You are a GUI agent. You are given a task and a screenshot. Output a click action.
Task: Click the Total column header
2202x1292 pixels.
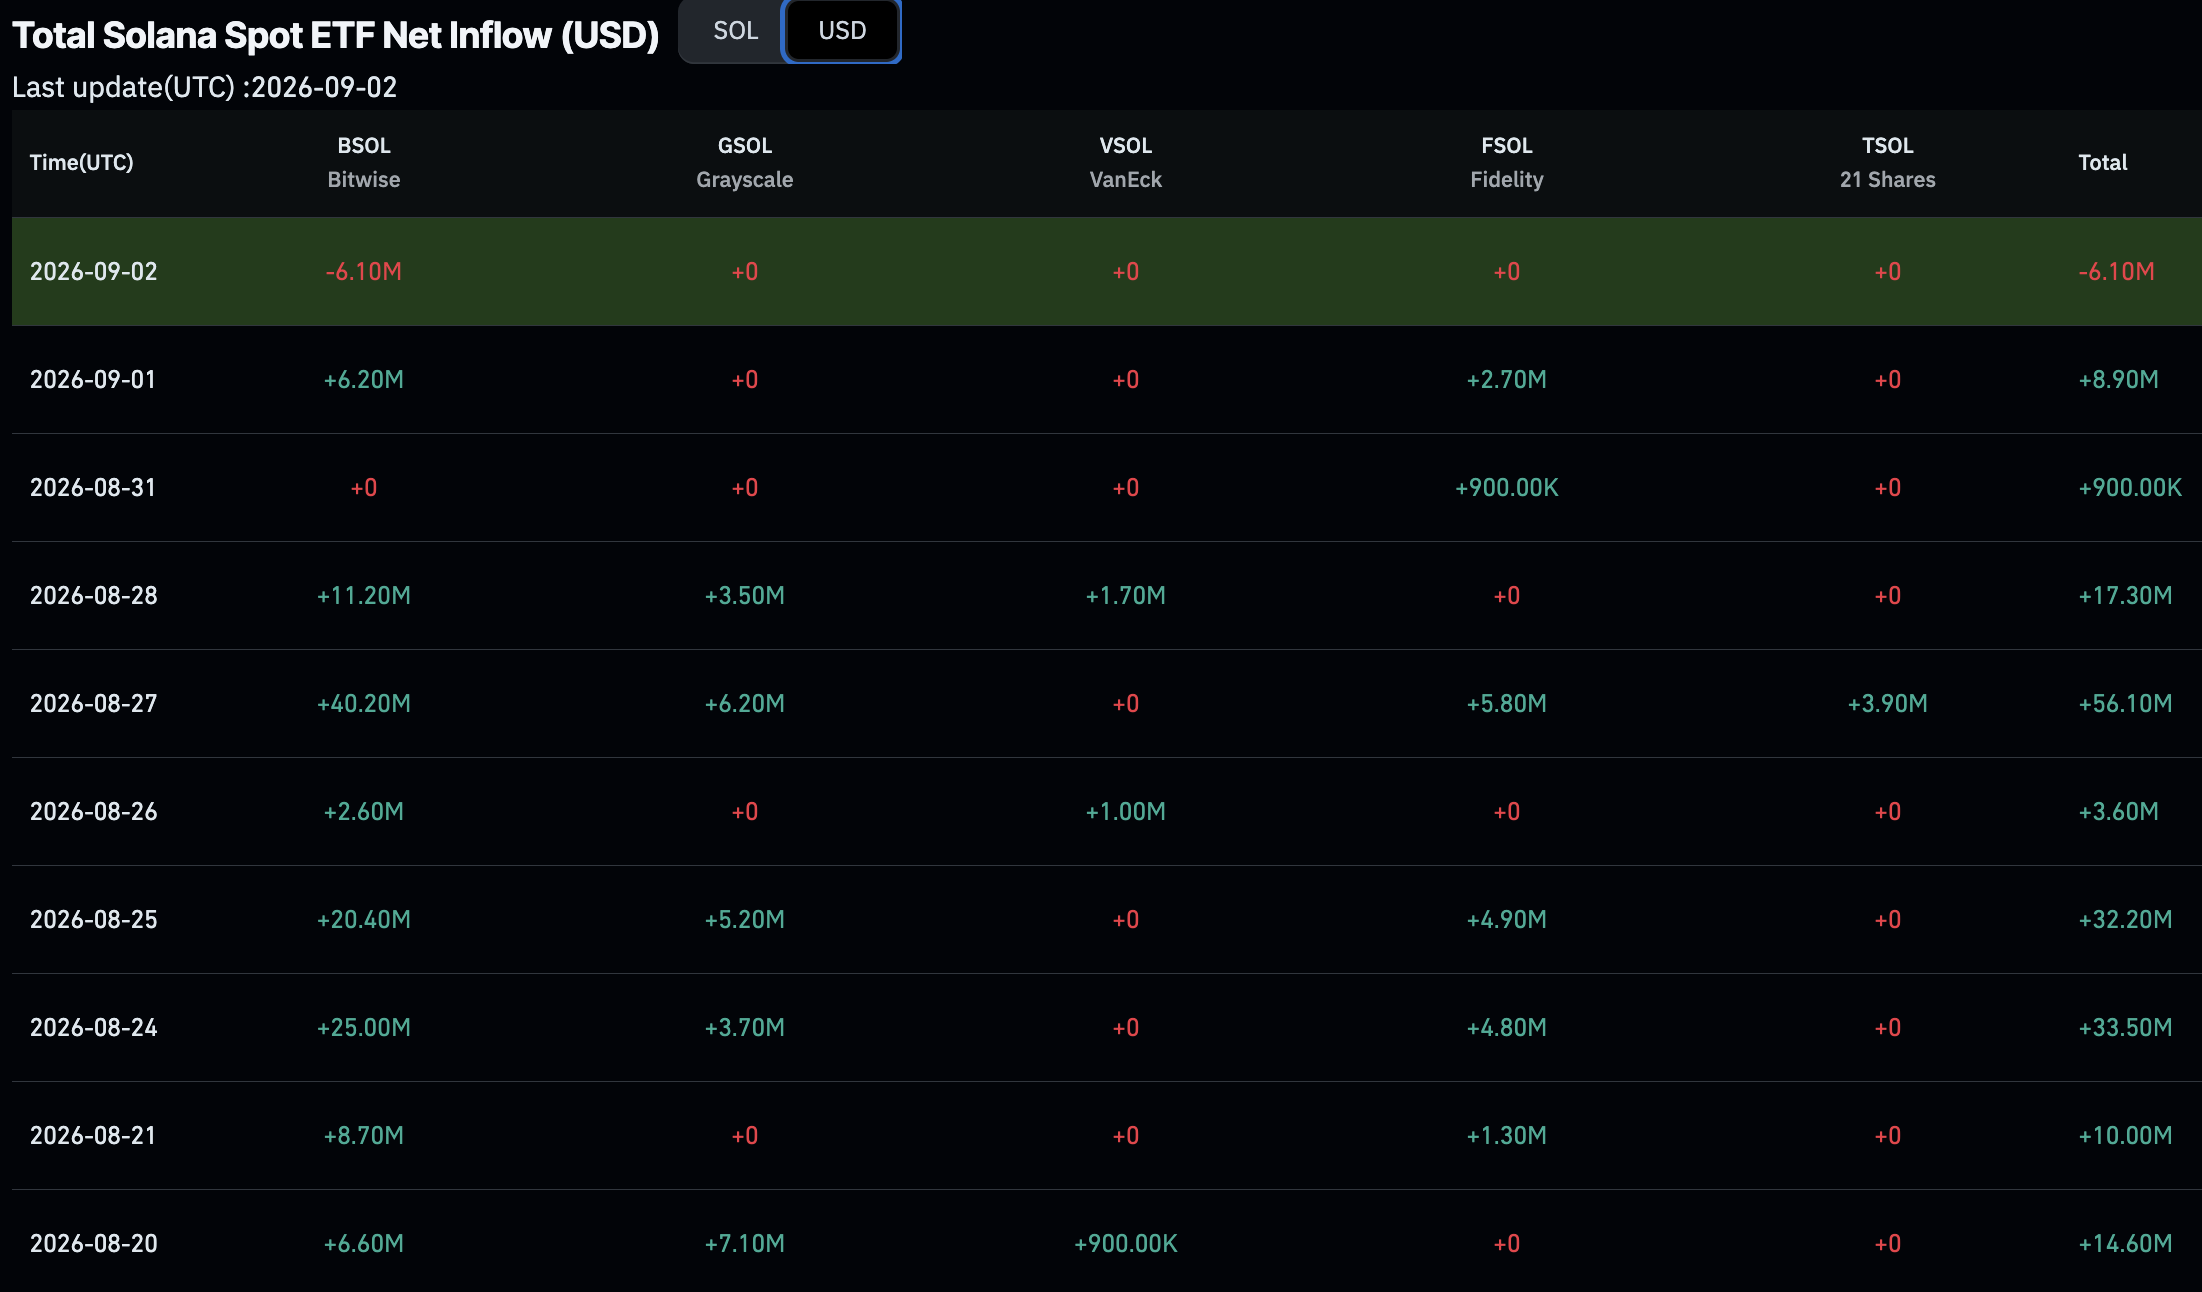[x=2103, y=162]
